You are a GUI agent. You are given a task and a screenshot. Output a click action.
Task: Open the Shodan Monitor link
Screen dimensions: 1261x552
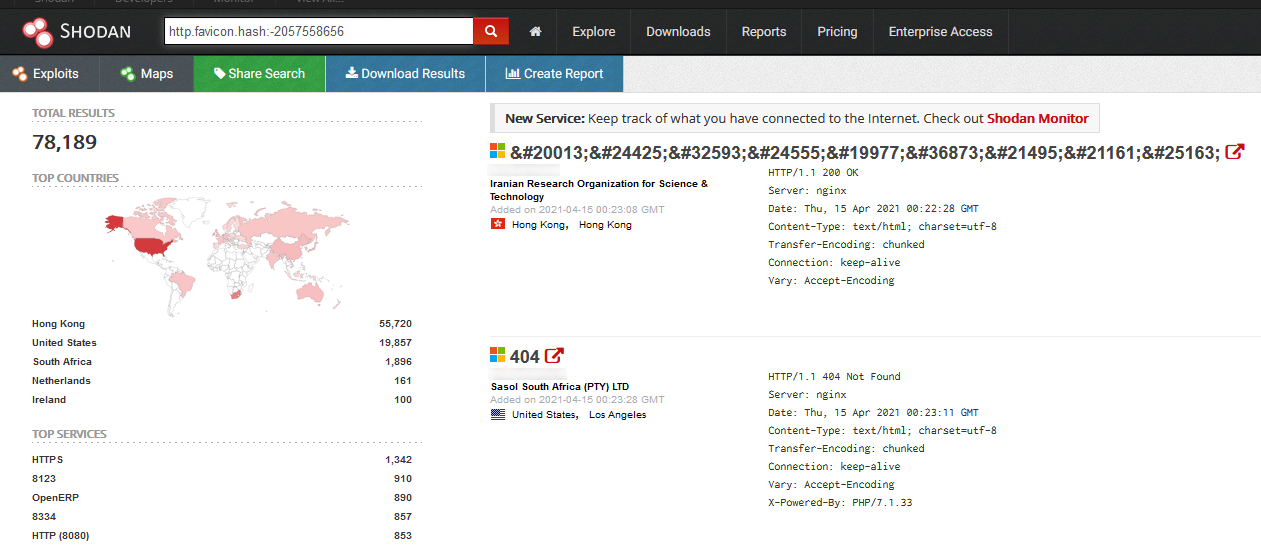(x=1037, y=118)
